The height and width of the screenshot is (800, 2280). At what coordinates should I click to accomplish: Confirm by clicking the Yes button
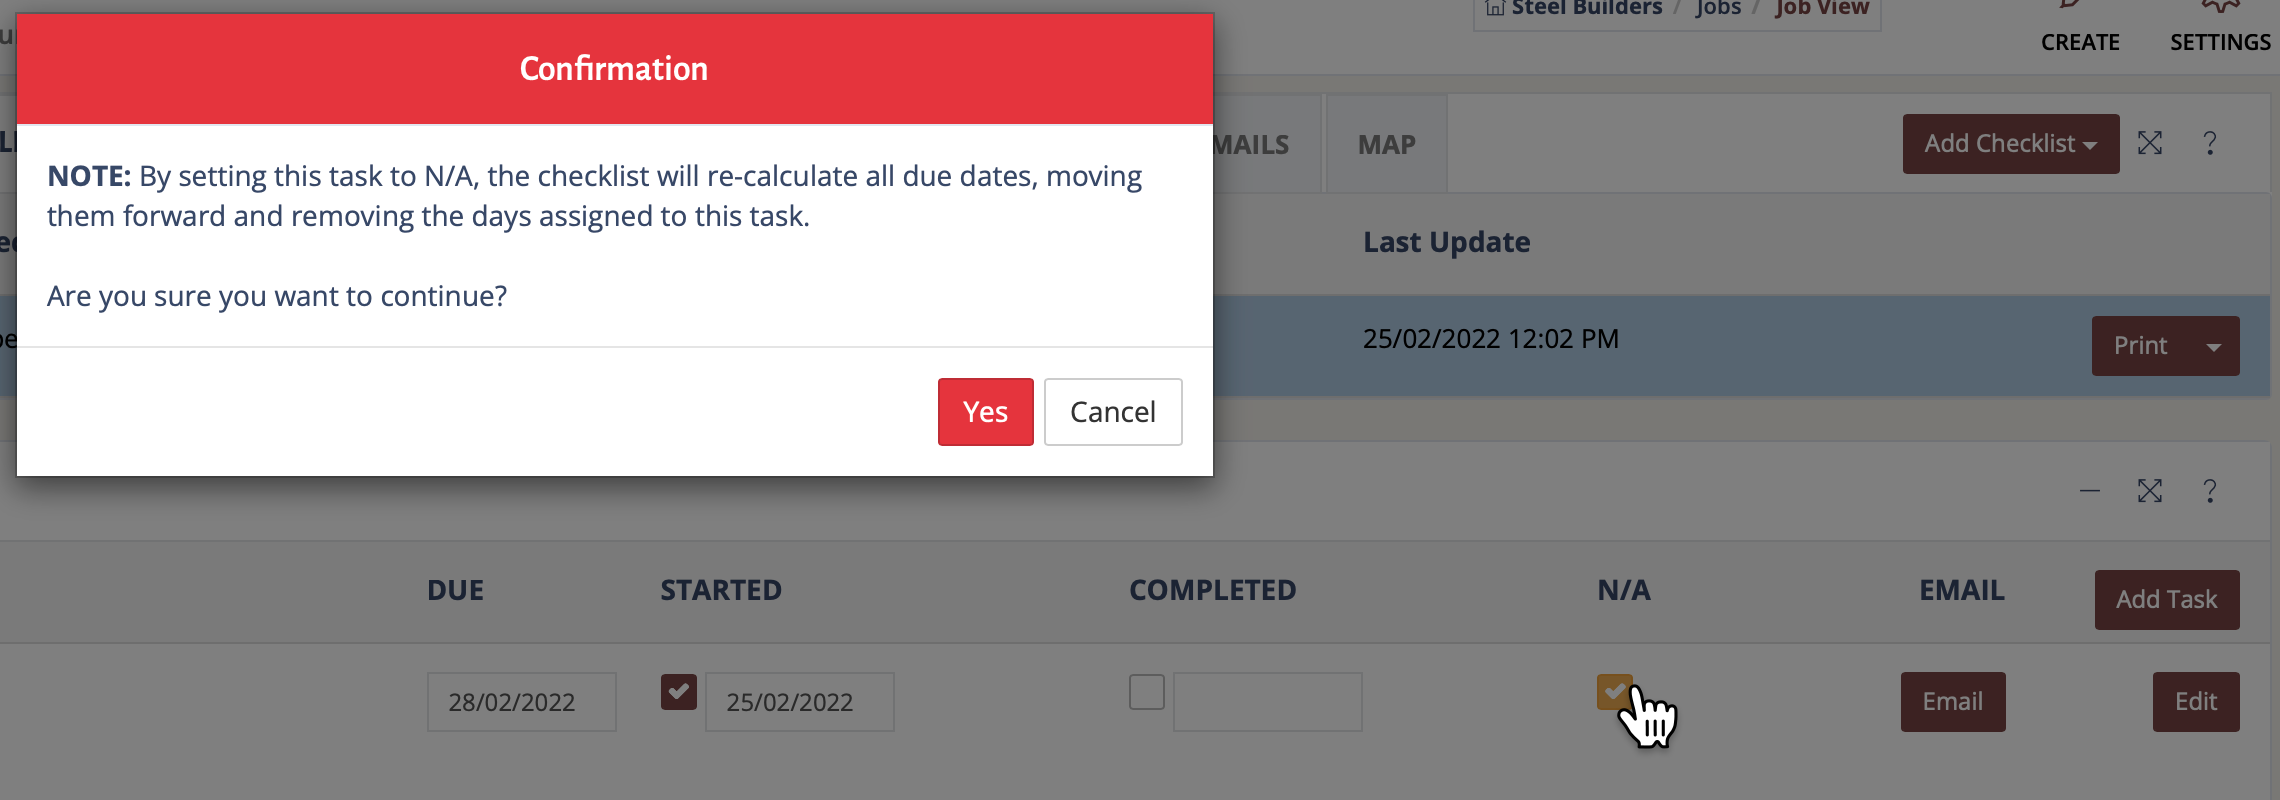pos(985,412)
